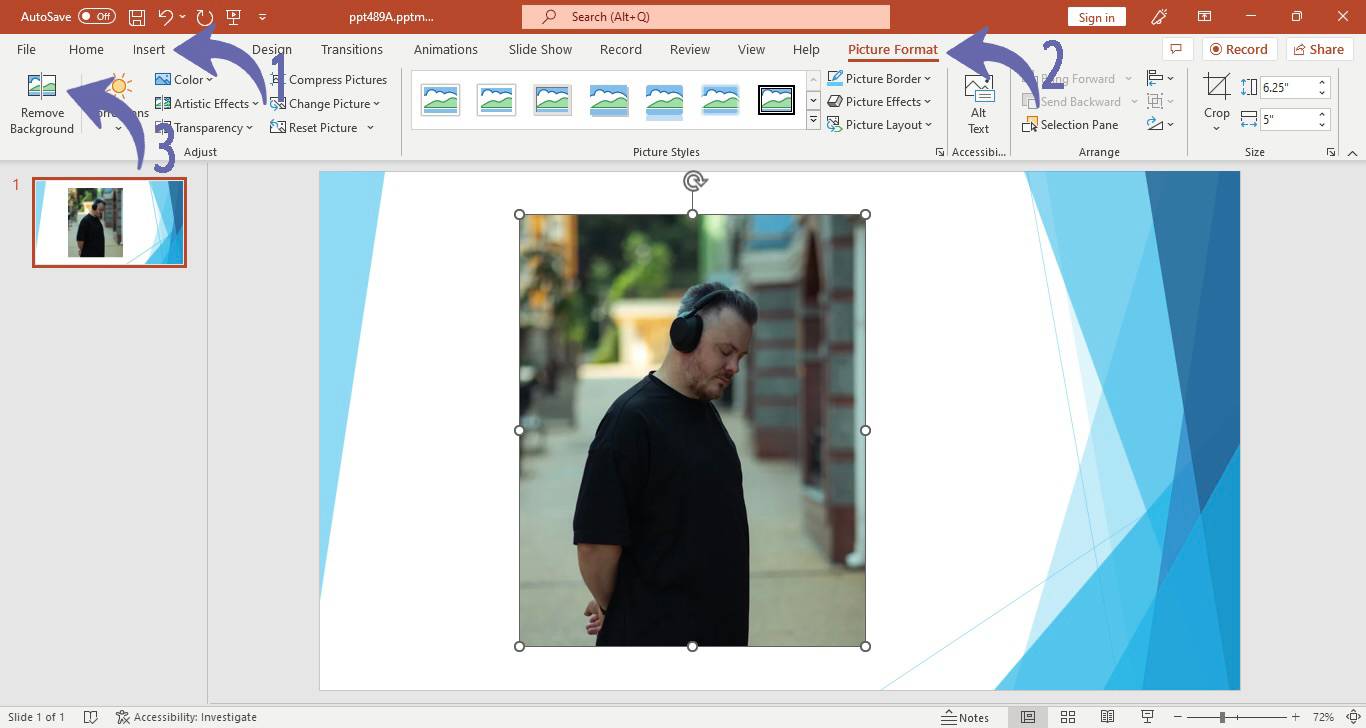Screen dimensions: 1366x728
Task: Open the Align objects dropdown
Action: 1160,78
